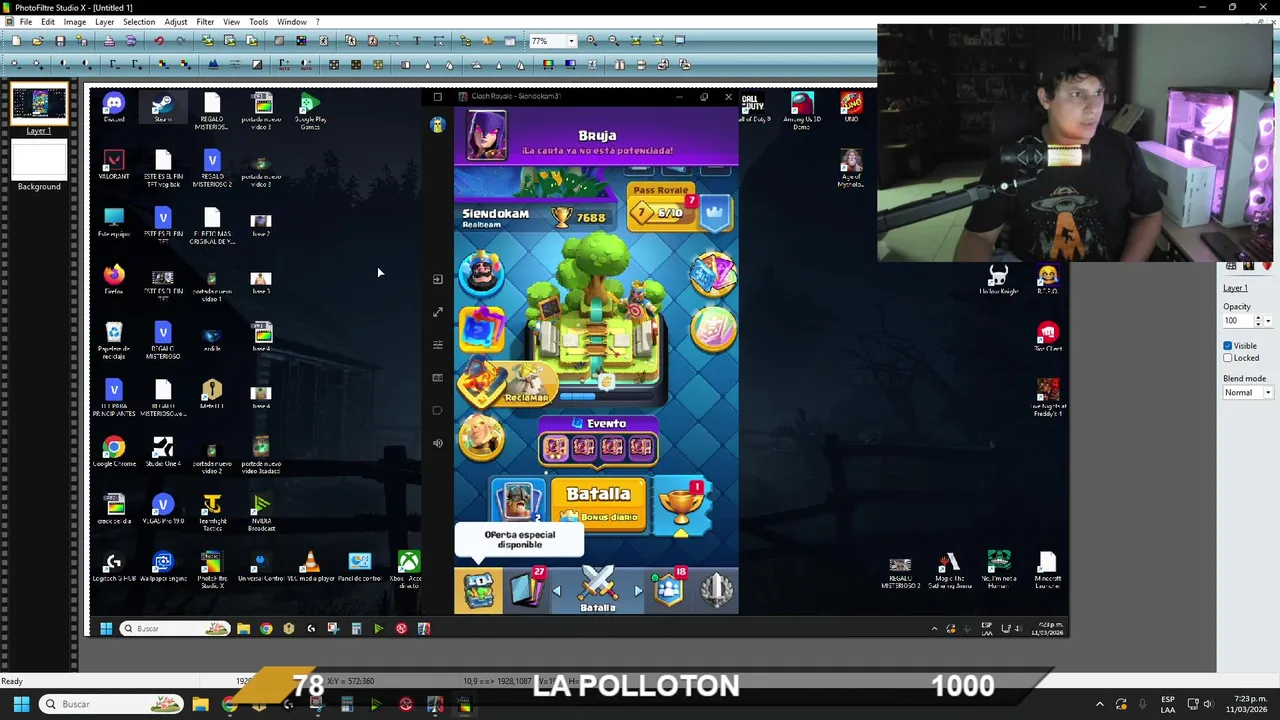
Task: Open the 77% zoom level dropdown
Action: point(571,41)
